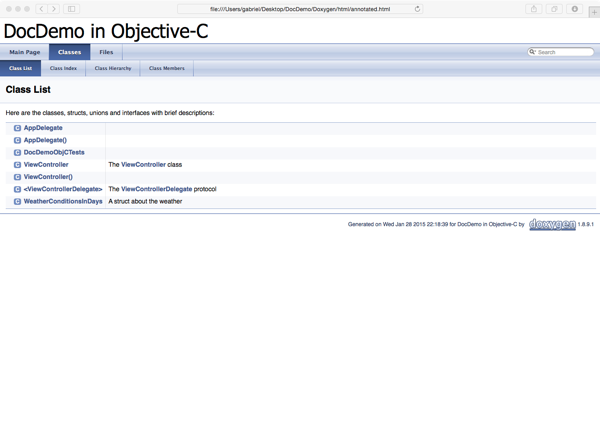Click the new tab plus button
Image resolution: width=600 pixels, height=430 pixels.
click(x=594, y=11)
